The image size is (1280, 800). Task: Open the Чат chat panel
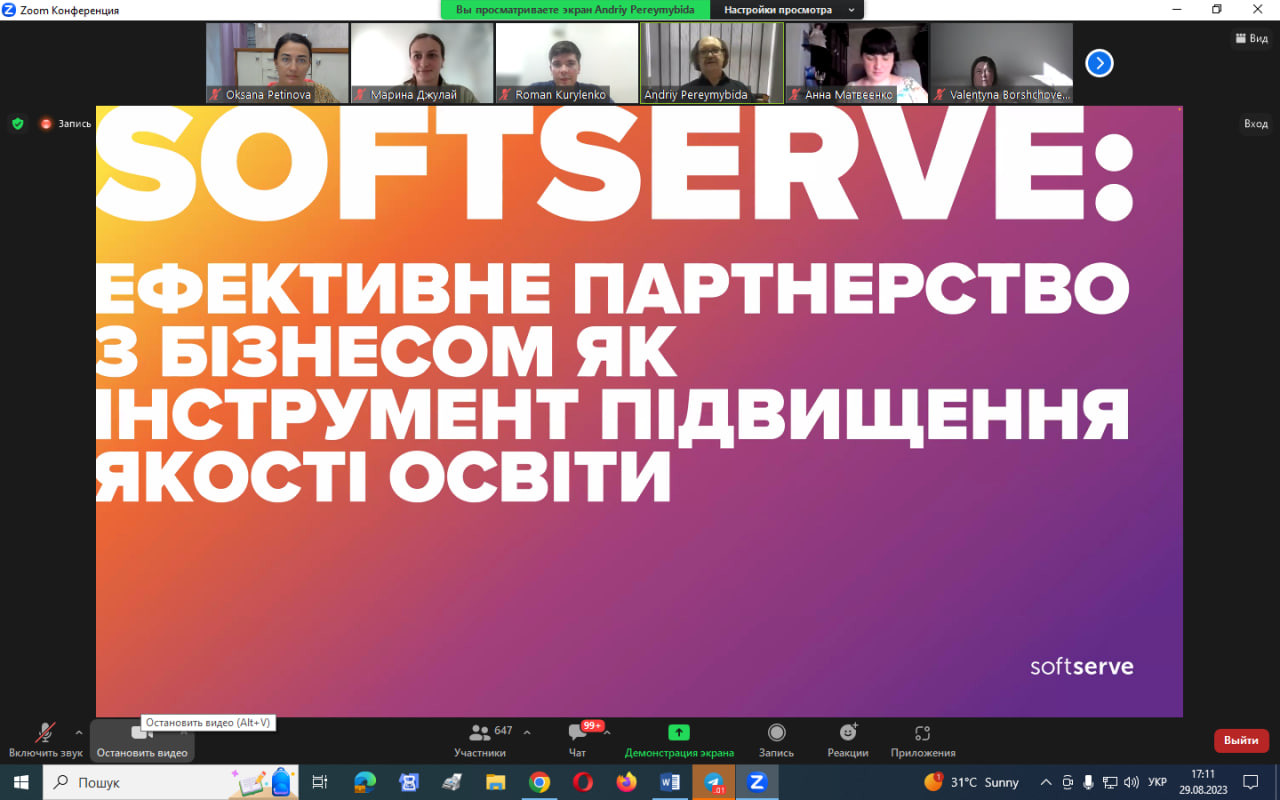tap(577, 740)
